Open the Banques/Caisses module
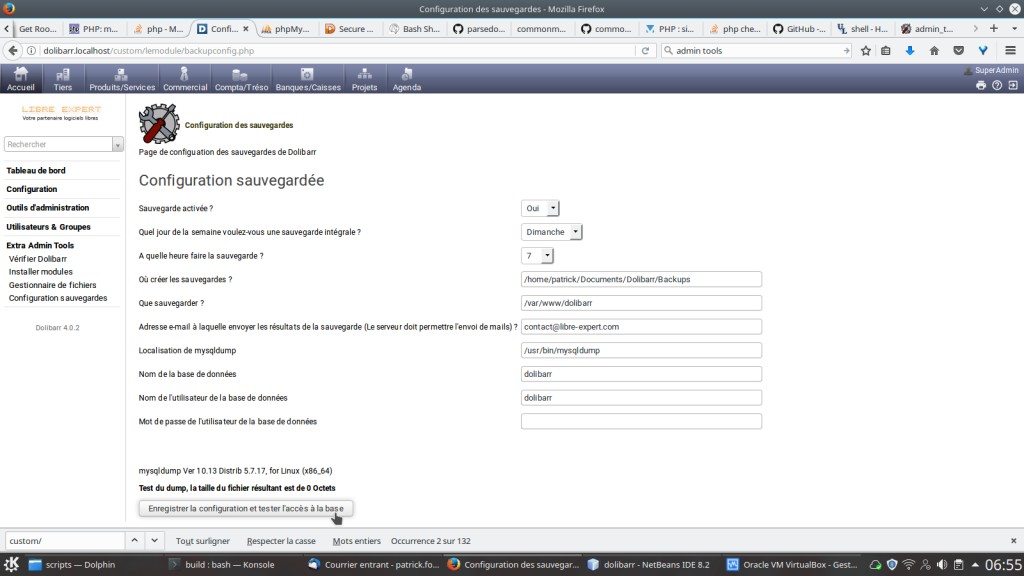The image size is (1024, 576). [x=308, y=79]
